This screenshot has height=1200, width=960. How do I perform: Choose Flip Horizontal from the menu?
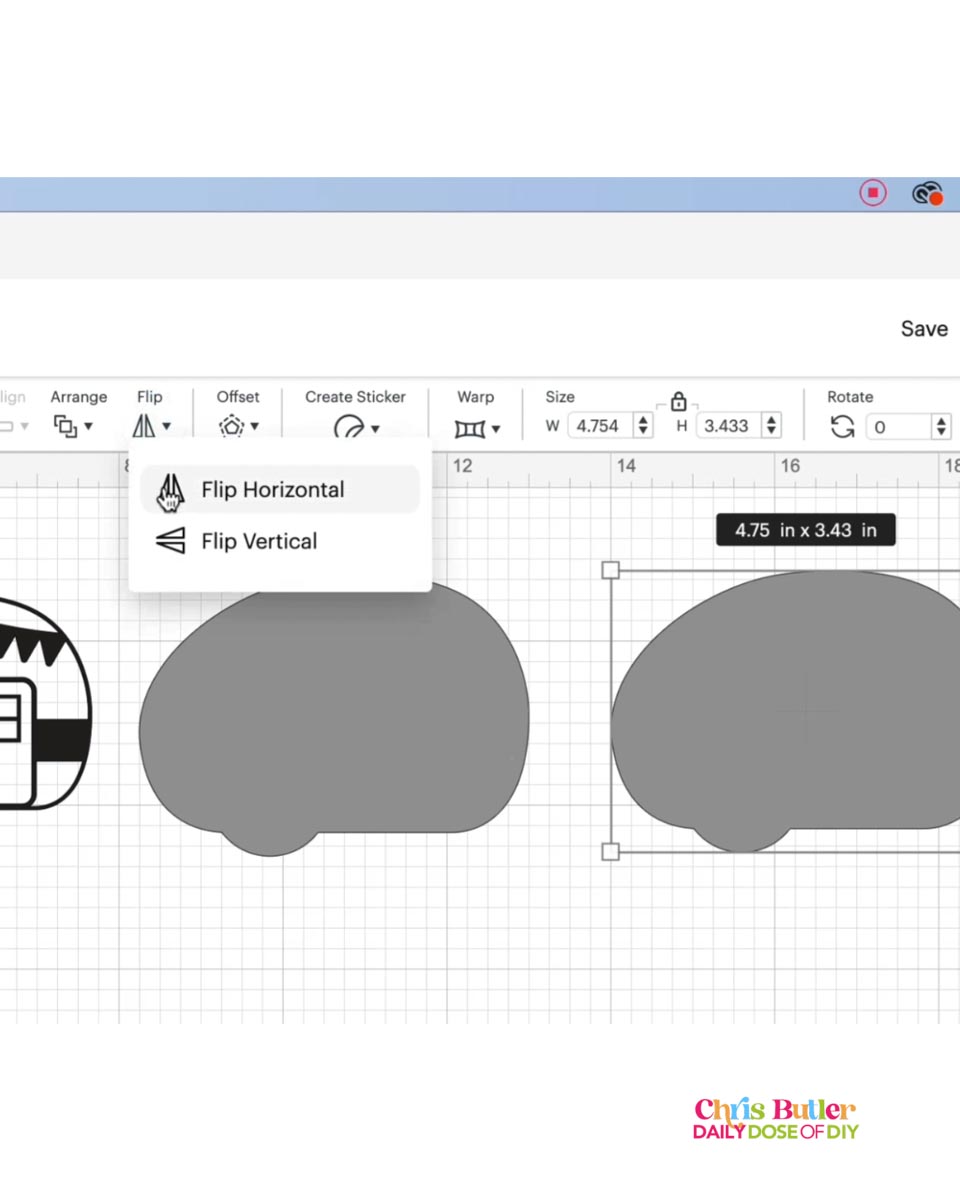pos(280,490)
